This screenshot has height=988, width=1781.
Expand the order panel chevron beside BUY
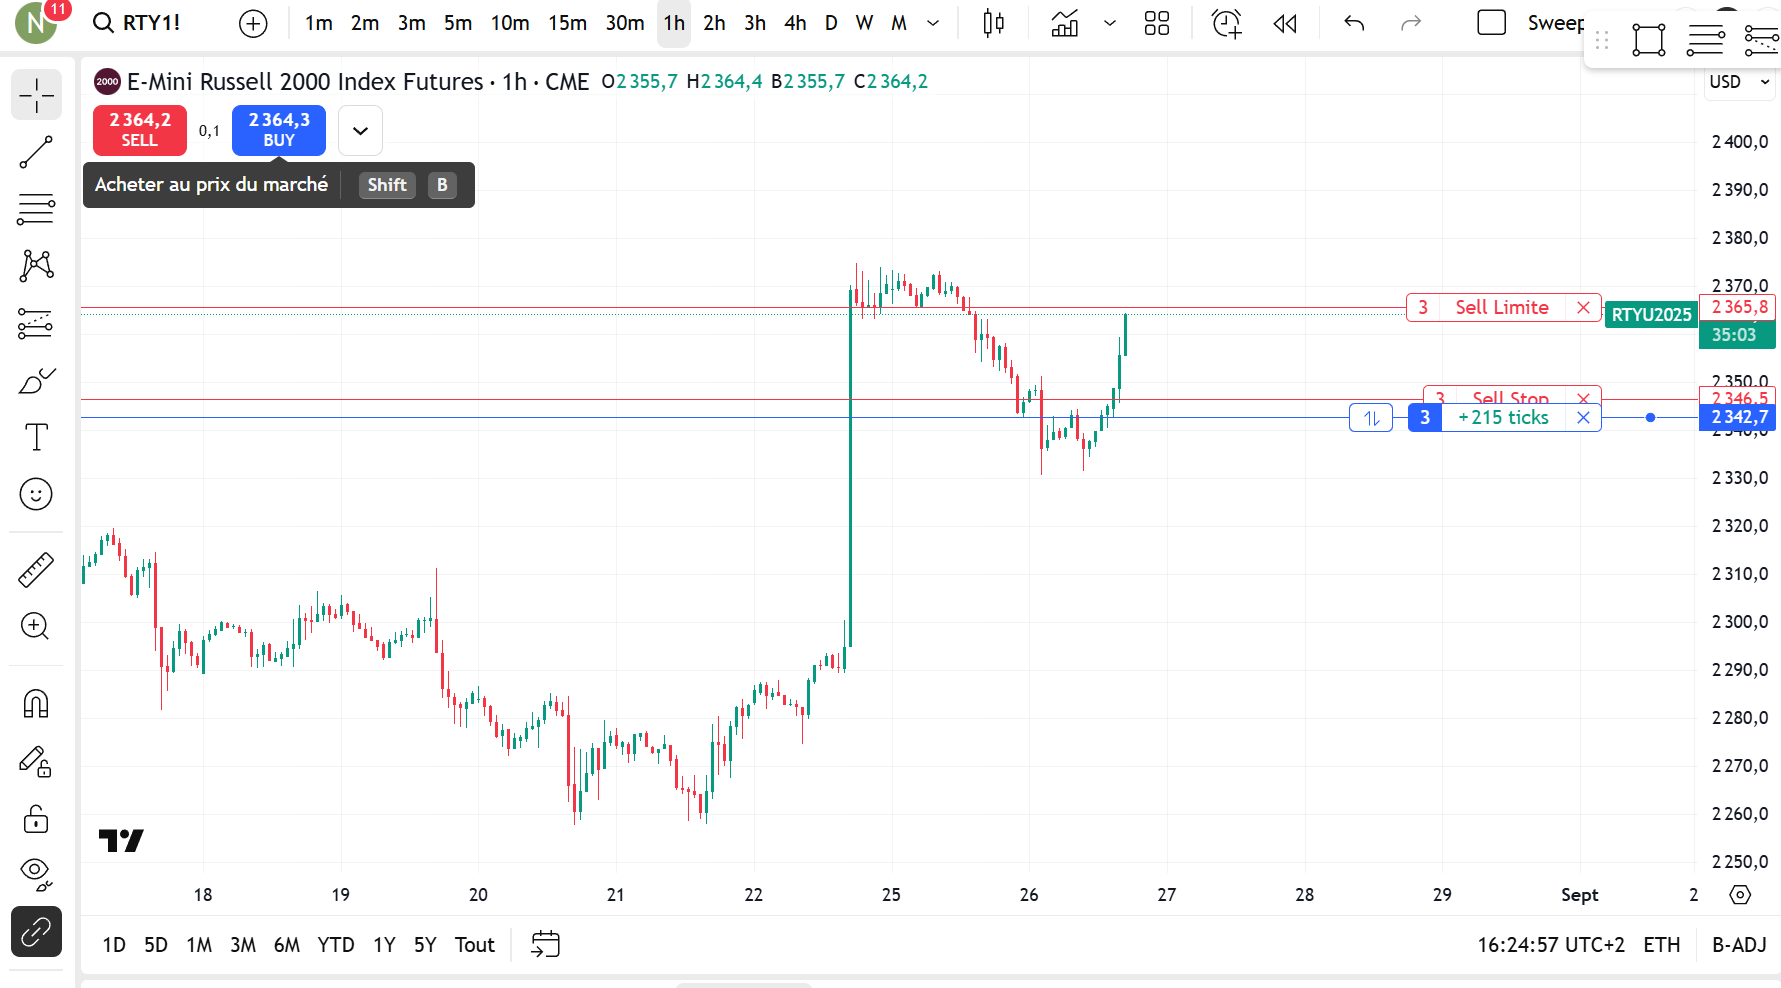(360, 131)
